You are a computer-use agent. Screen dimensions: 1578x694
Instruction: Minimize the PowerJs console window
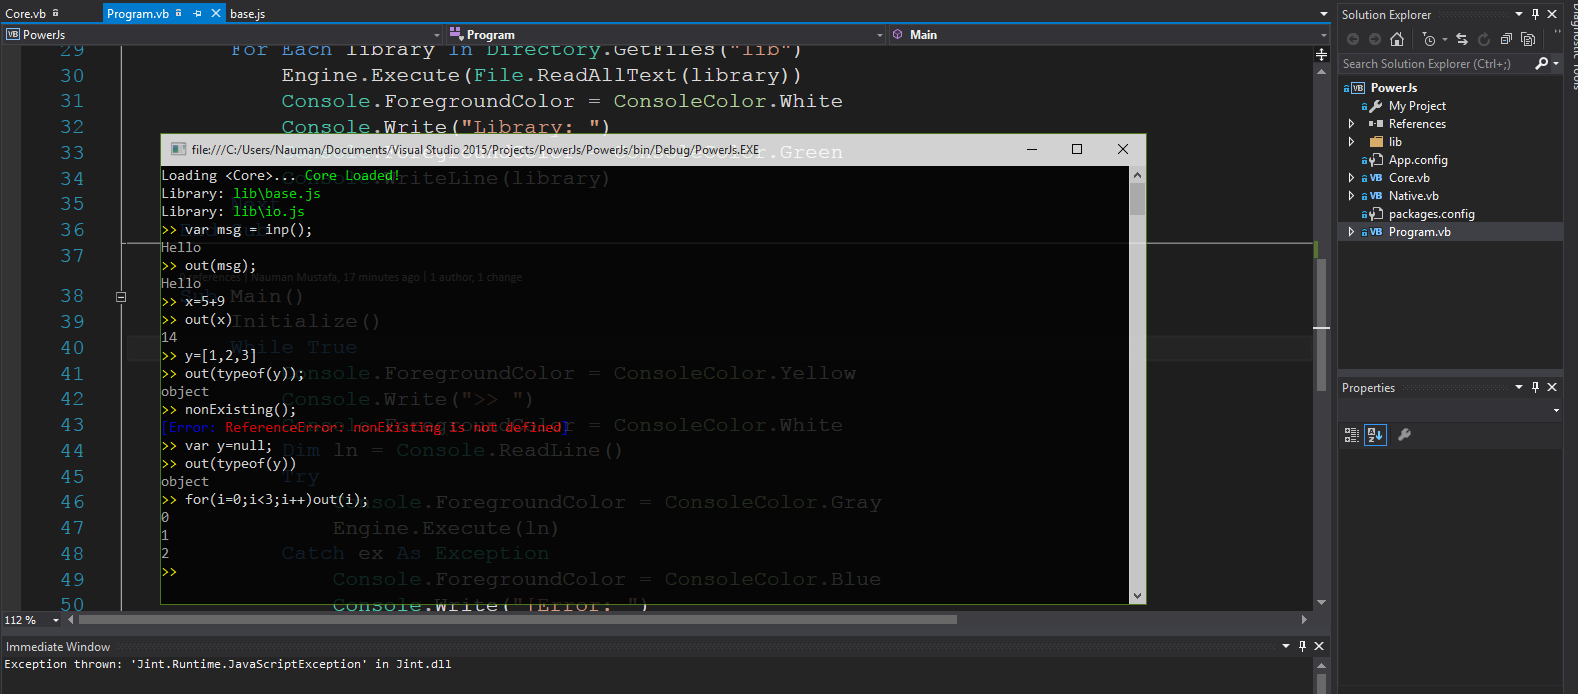[1032, 149]
